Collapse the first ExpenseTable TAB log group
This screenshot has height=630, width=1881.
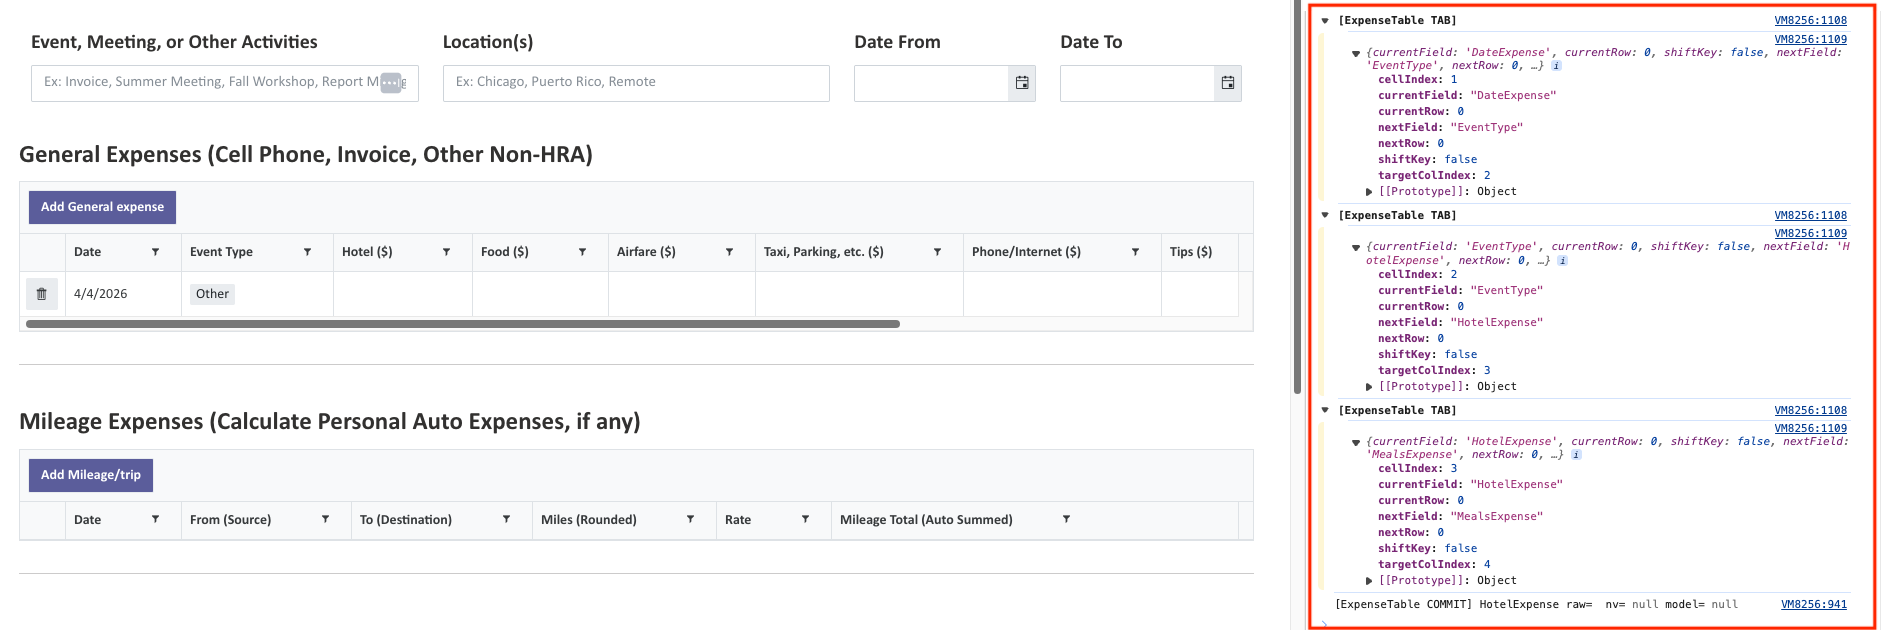pyautogui.click(x=1325, y=21)
